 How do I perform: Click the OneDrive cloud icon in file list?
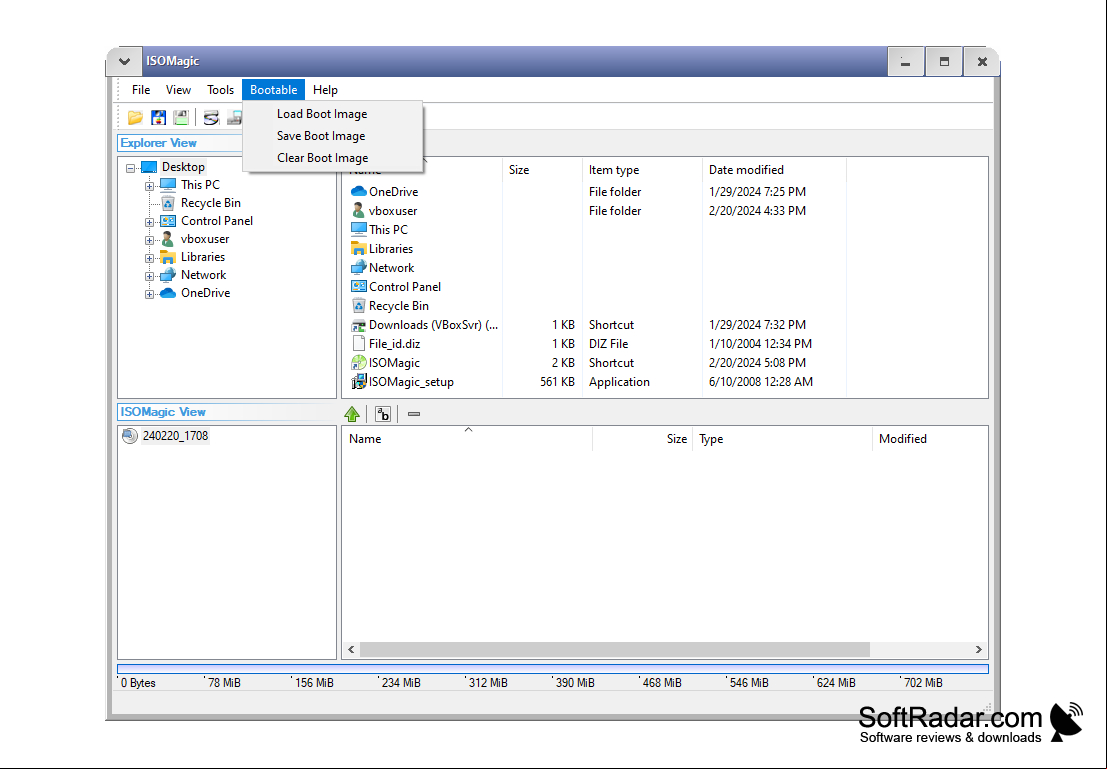coord(359,191)
